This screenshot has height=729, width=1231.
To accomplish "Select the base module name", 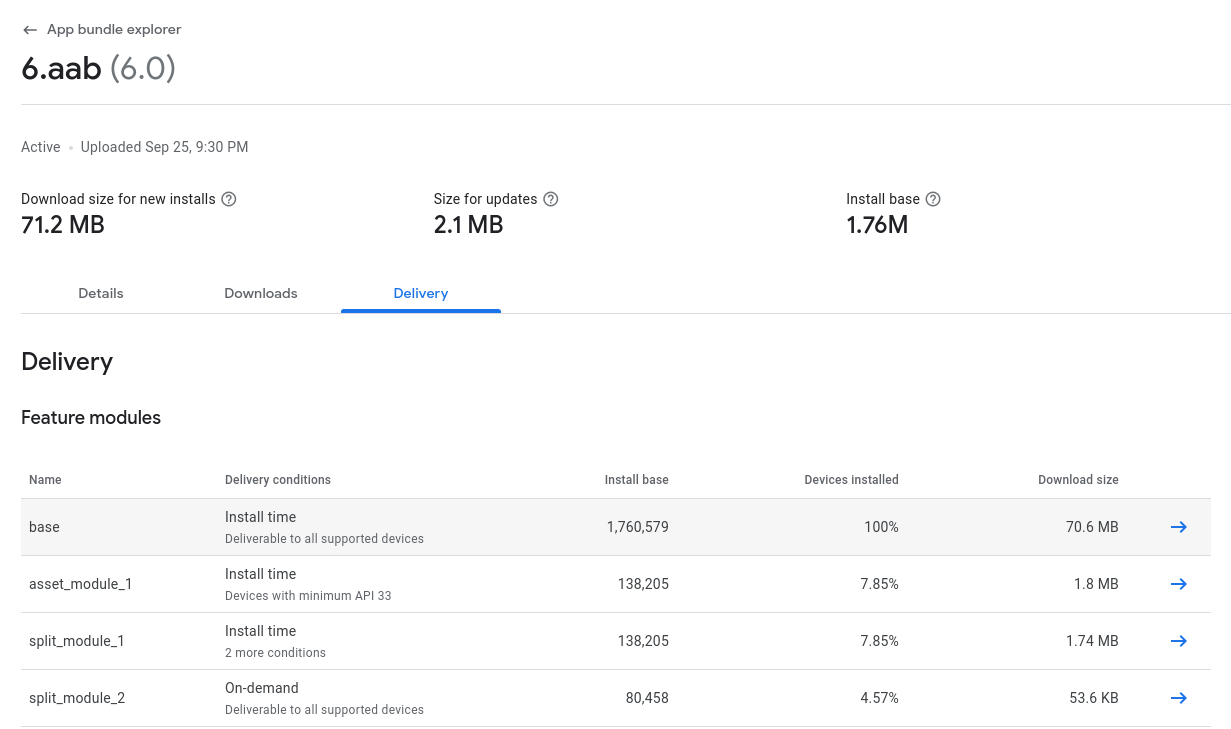I will point(44,527).
